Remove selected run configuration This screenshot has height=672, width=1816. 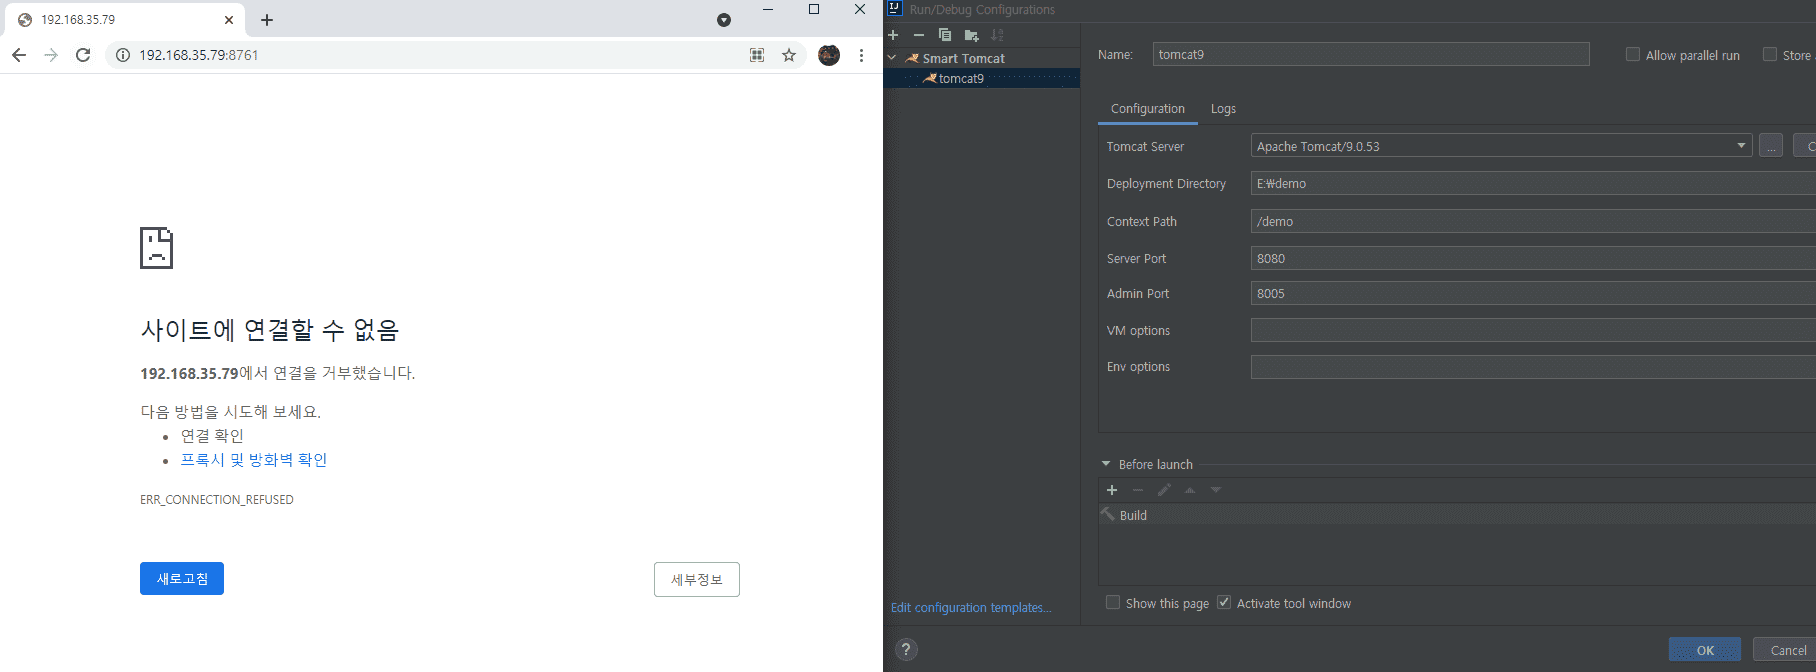919,35
